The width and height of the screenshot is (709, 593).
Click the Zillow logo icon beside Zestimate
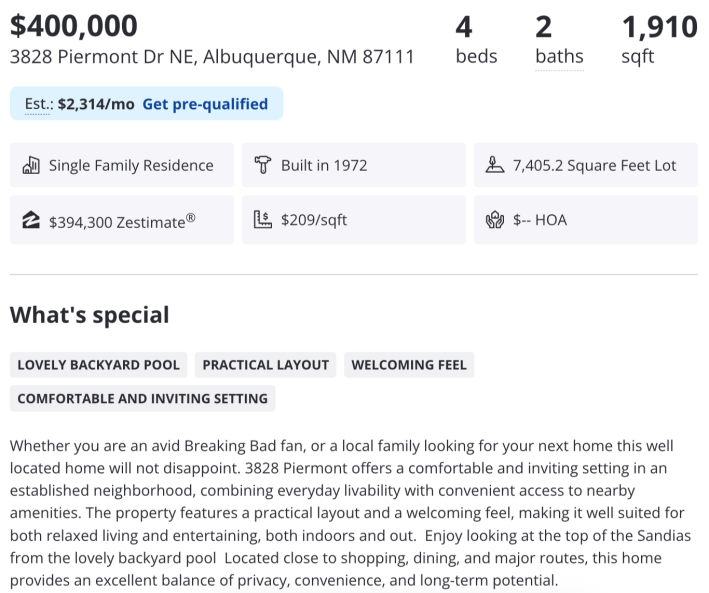(31, 220)
